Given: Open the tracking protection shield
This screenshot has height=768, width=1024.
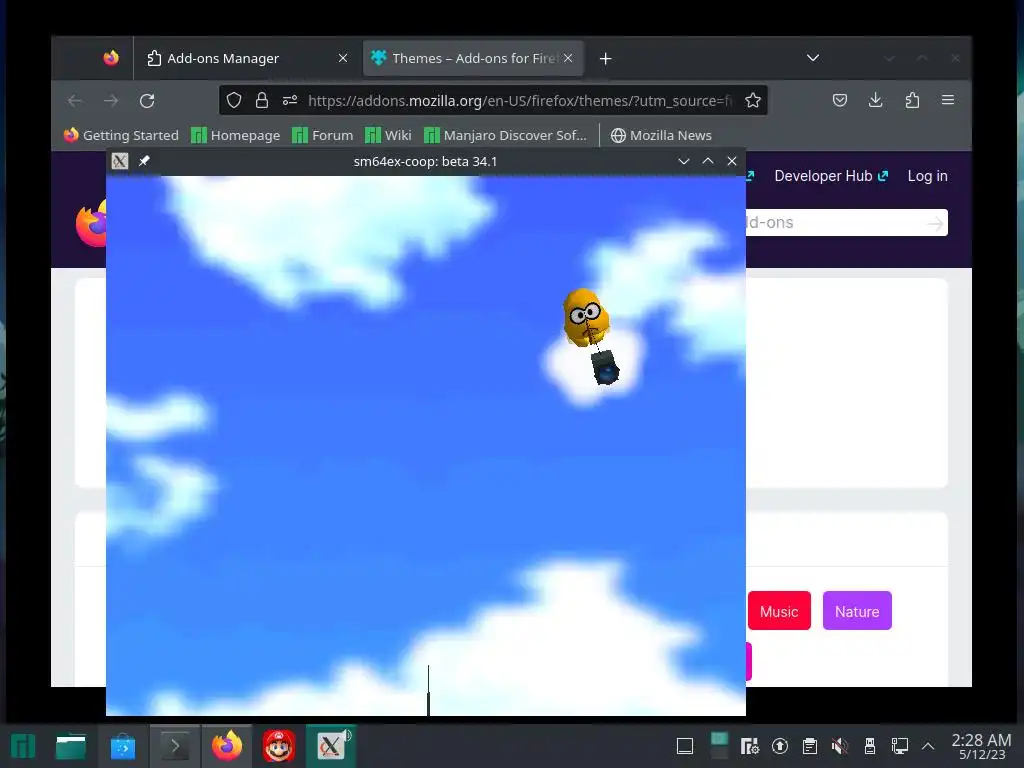Looking at the screenshot, I should (234, 101).
